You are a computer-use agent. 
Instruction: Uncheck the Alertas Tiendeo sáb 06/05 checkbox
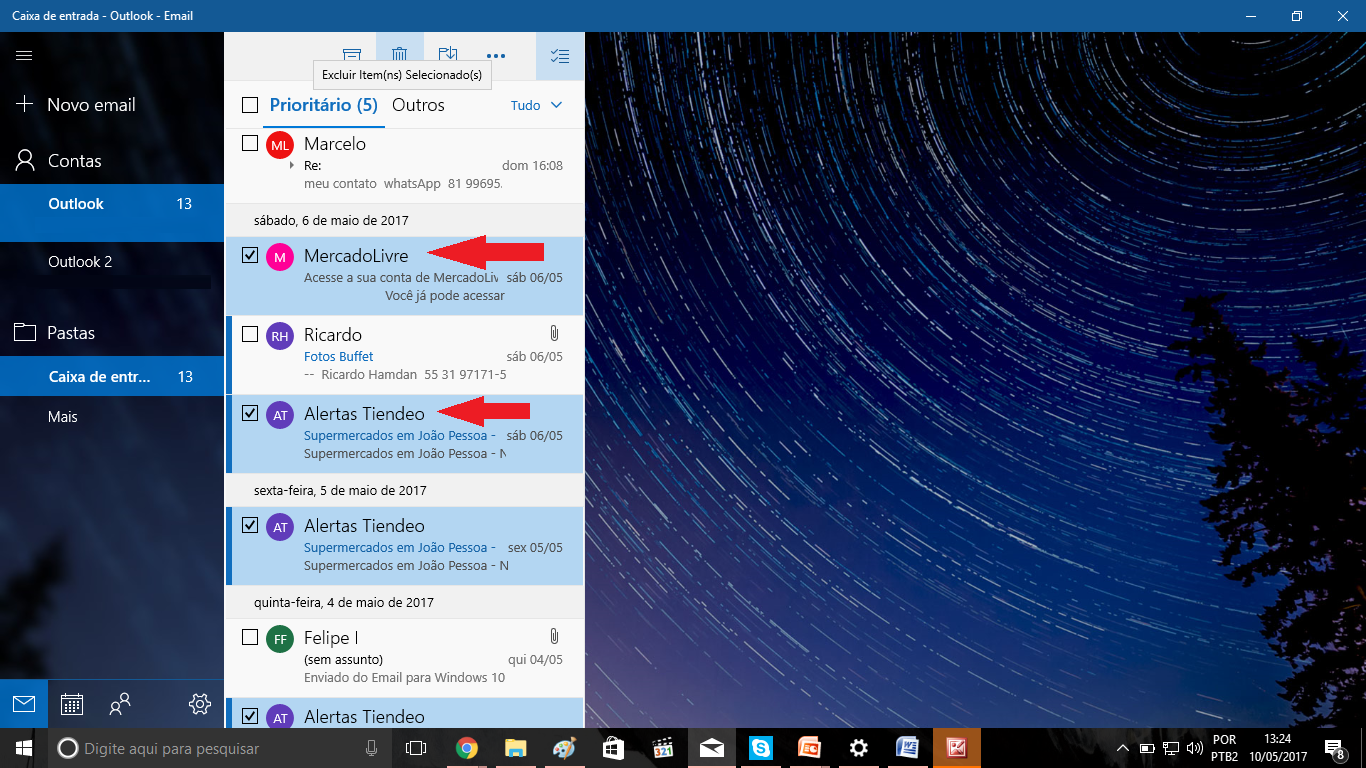[x=250, y=413]
